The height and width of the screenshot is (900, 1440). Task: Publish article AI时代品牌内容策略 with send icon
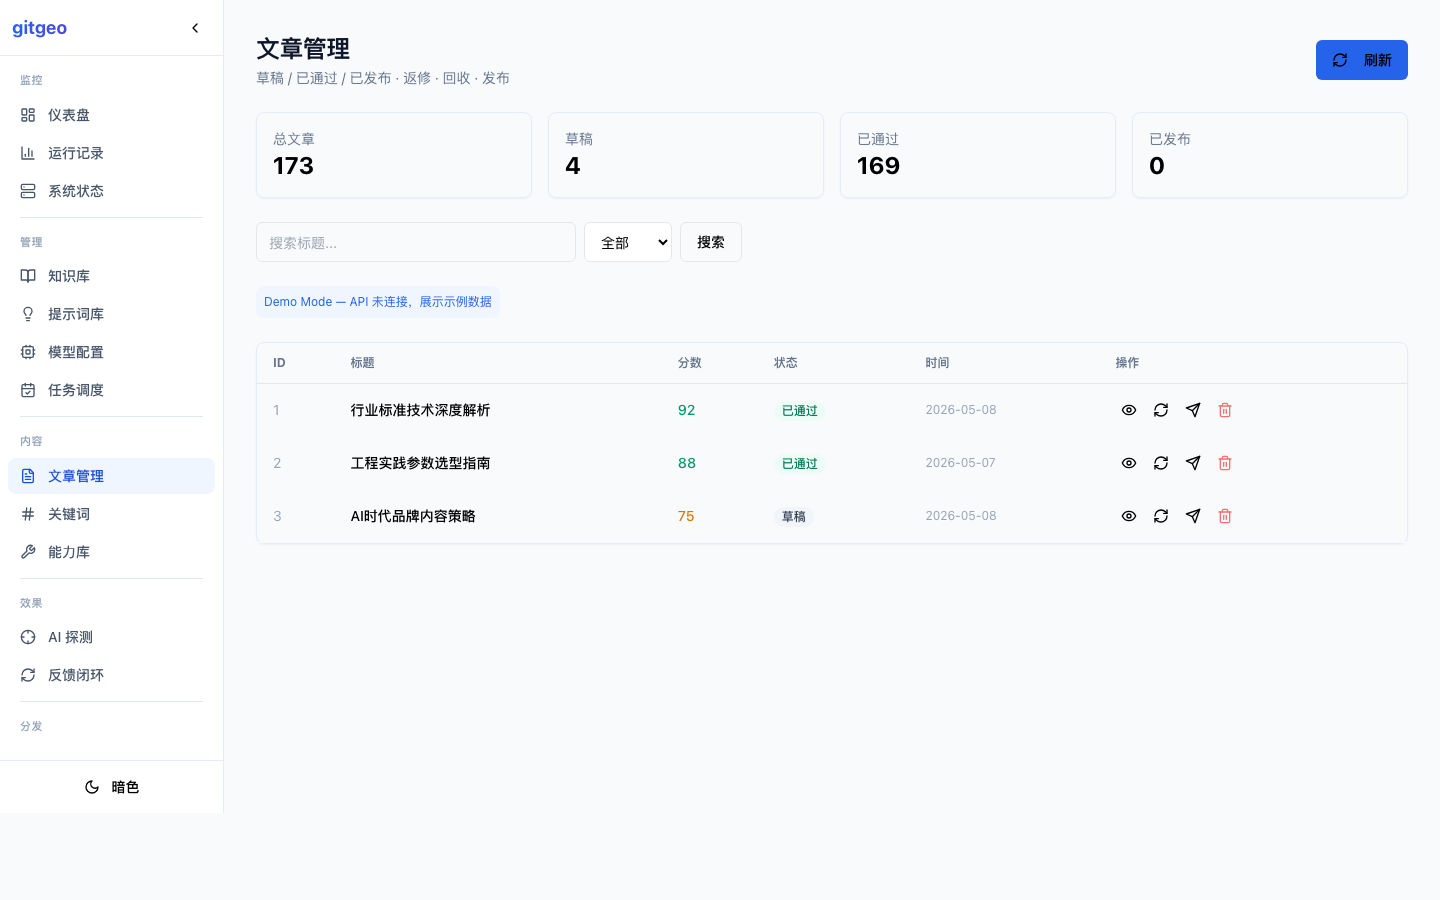[x=1193, y=516]
